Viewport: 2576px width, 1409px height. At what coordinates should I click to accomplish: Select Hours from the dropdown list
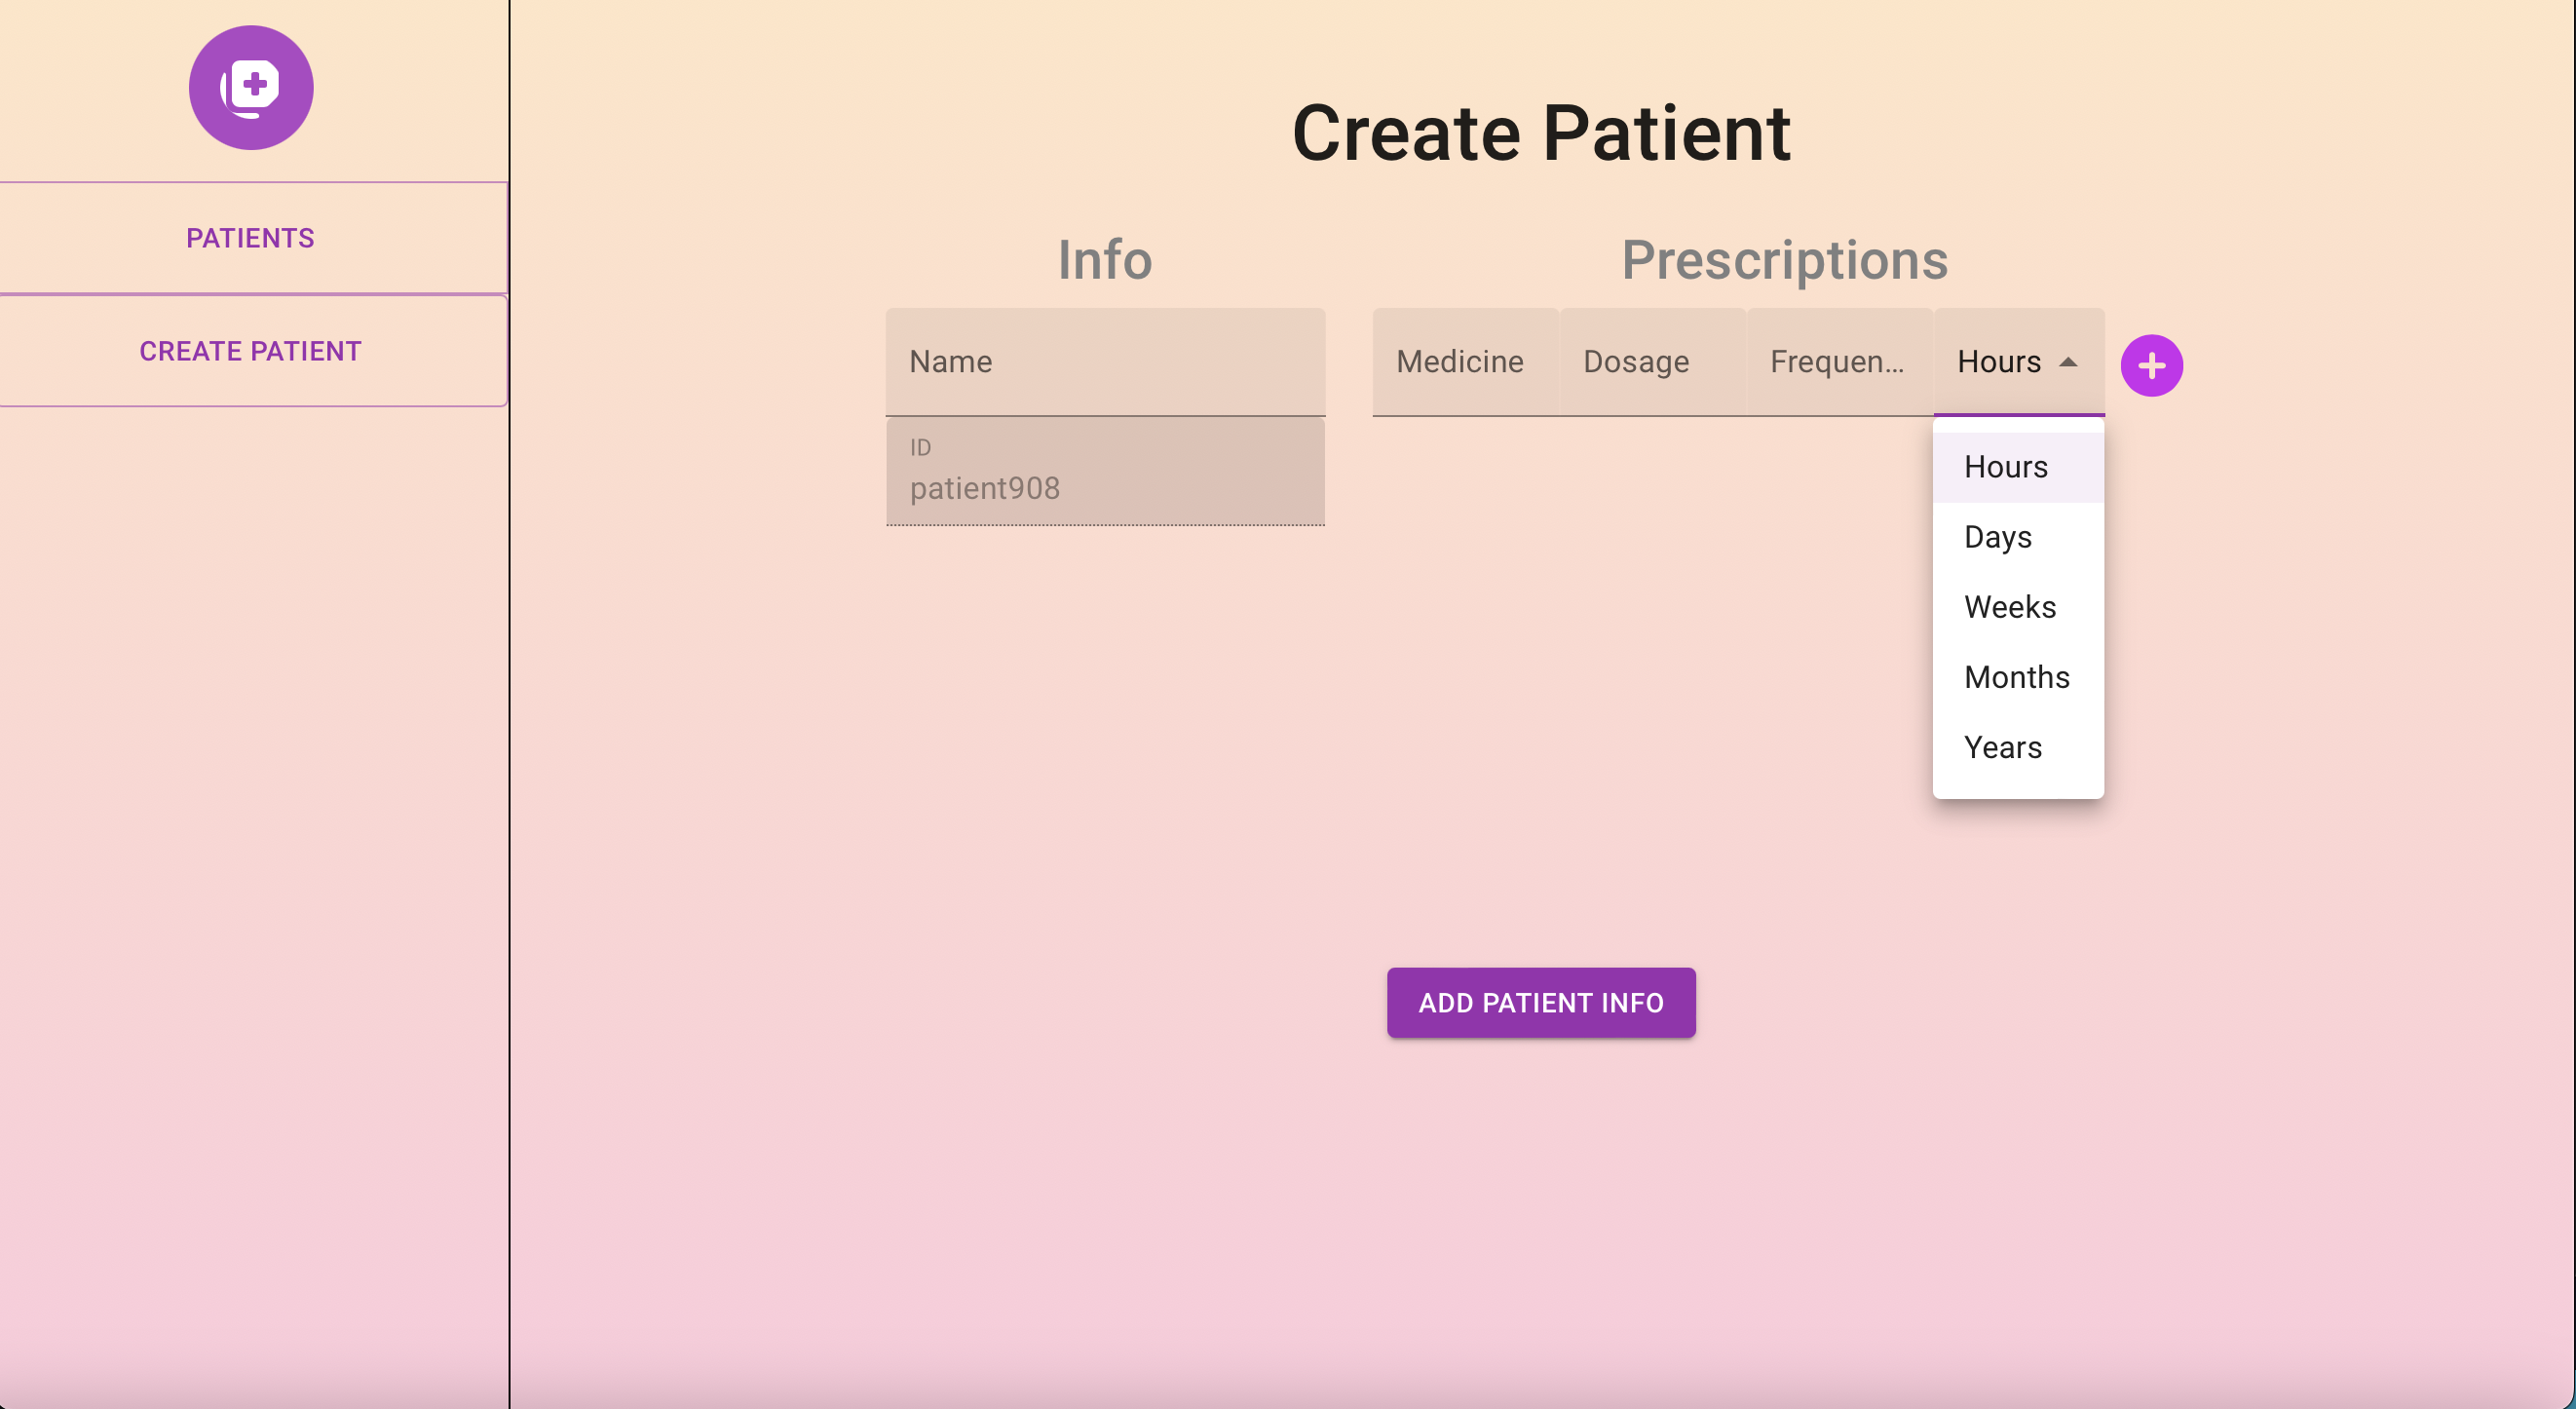coord(2006,467)
